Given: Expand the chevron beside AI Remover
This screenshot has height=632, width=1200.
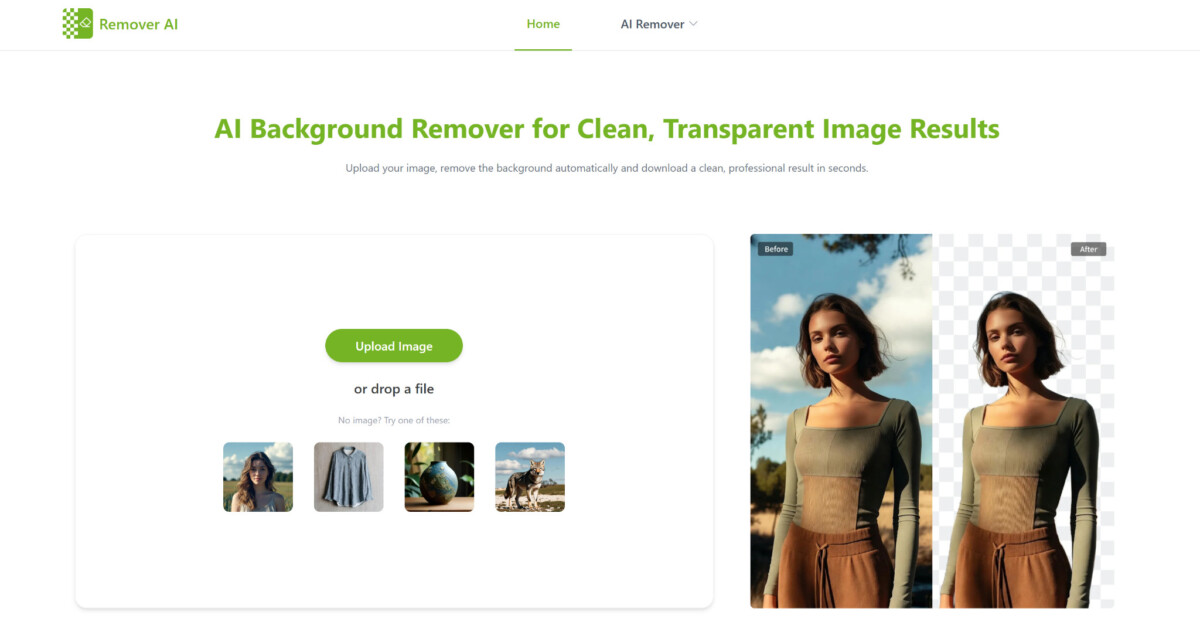Looking at the screenshot, I should pos(693,24).
